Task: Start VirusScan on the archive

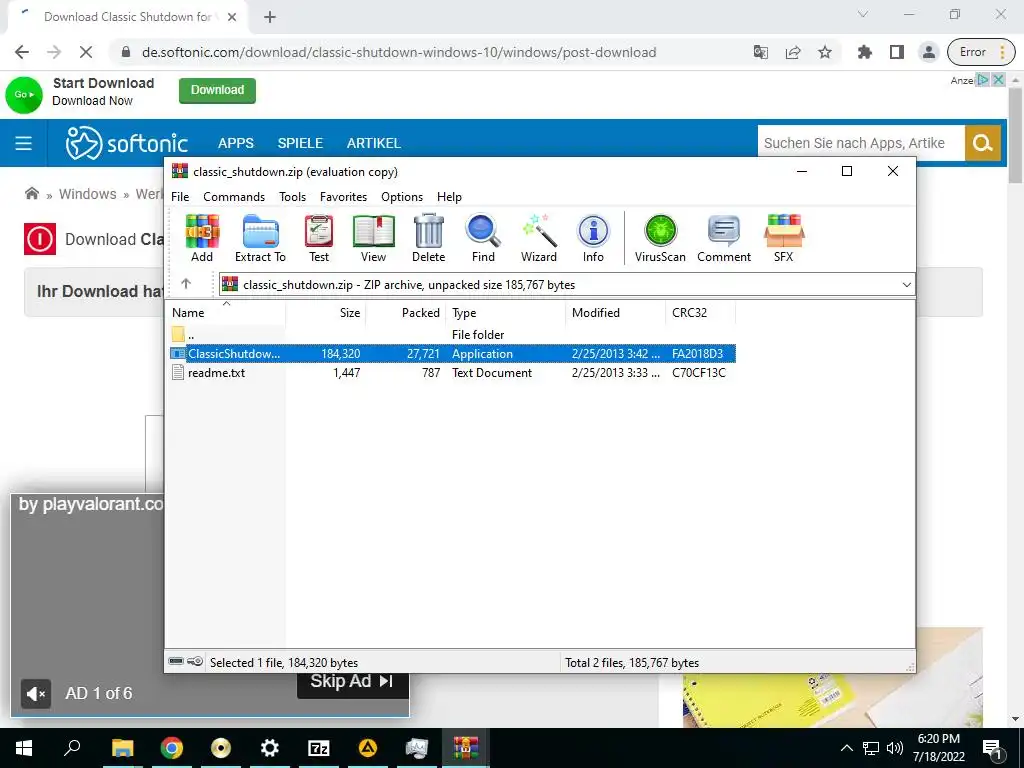Action: (660, 238)
